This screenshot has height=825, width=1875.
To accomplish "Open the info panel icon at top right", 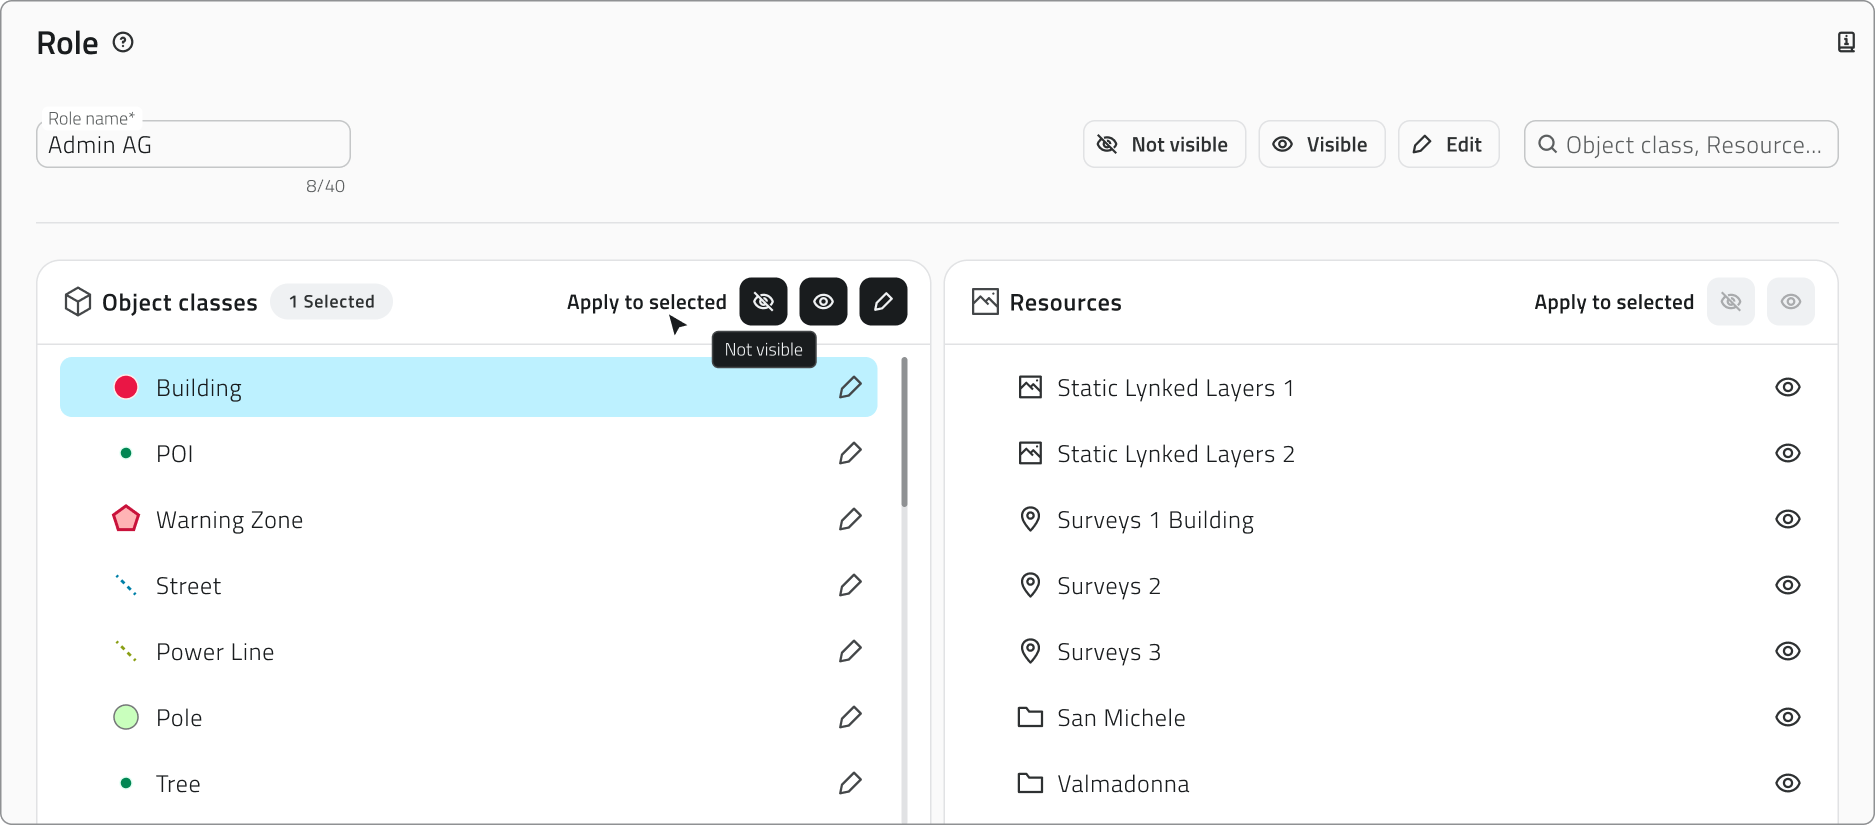I will tap(1846, 42).
